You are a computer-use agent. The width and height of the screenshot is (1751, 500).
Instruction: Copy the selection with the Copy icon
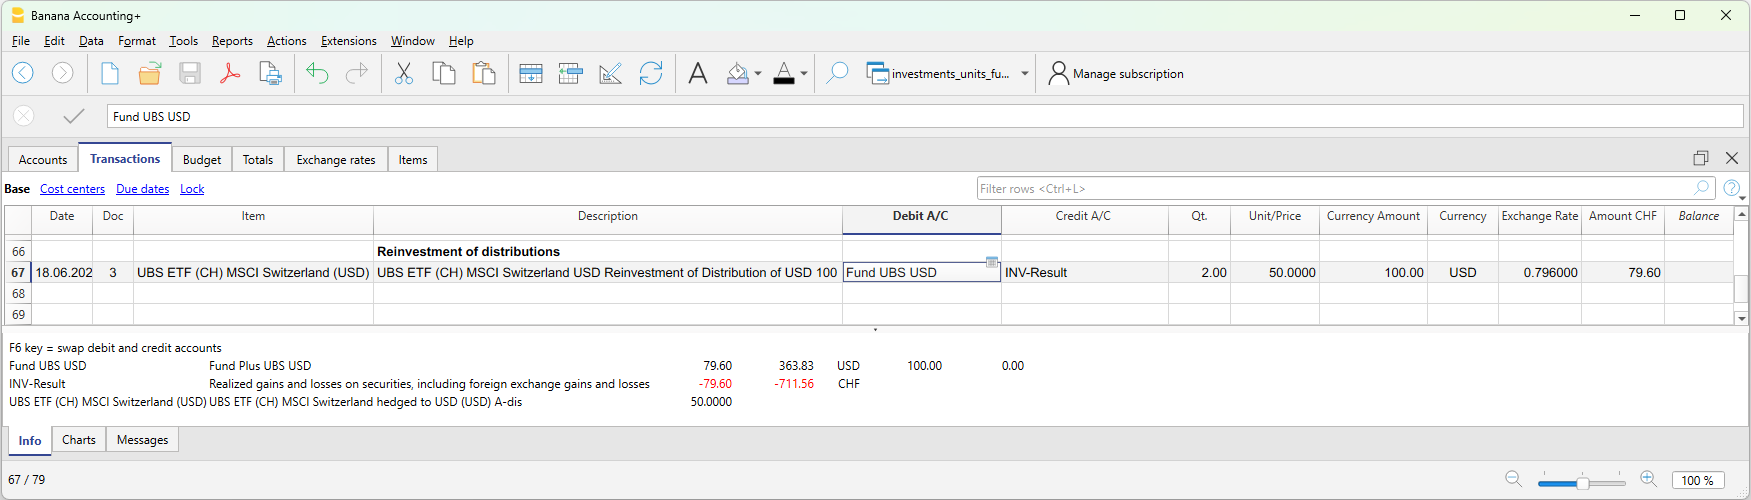(444, 73)
